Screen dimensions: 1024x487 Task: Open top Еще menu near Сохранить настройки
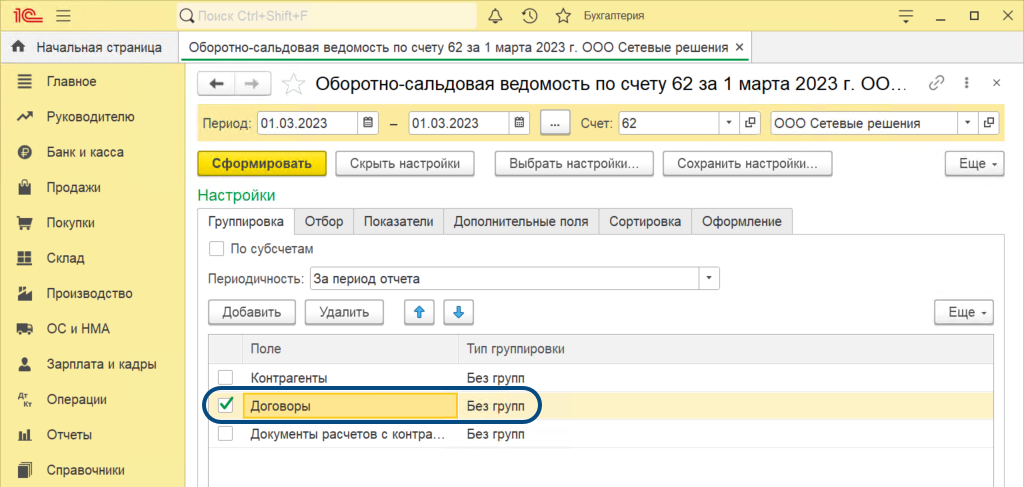click(x=974, y=164)
